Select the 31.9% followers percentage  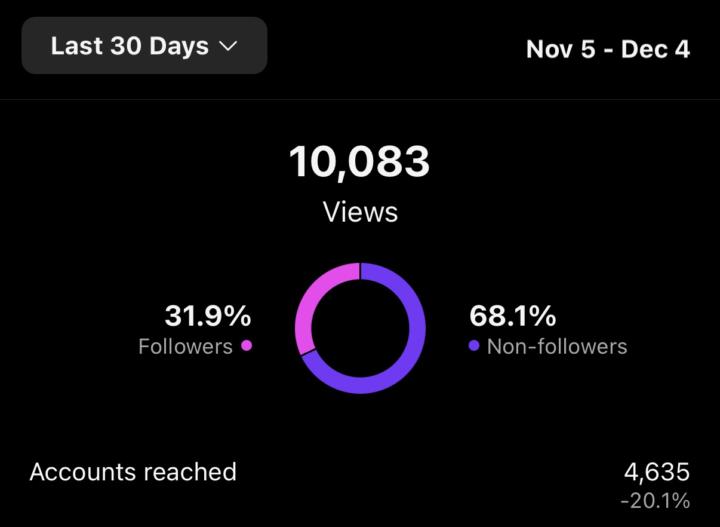click(208, 317)
